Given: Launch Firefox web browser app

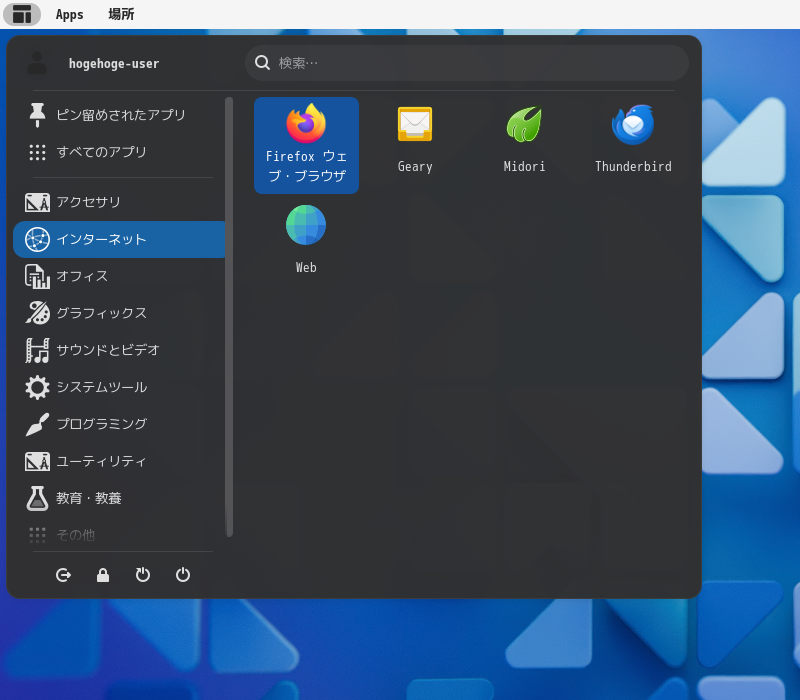Looking at the screenshot, I should pyautogui.click(x=306, y=145).
